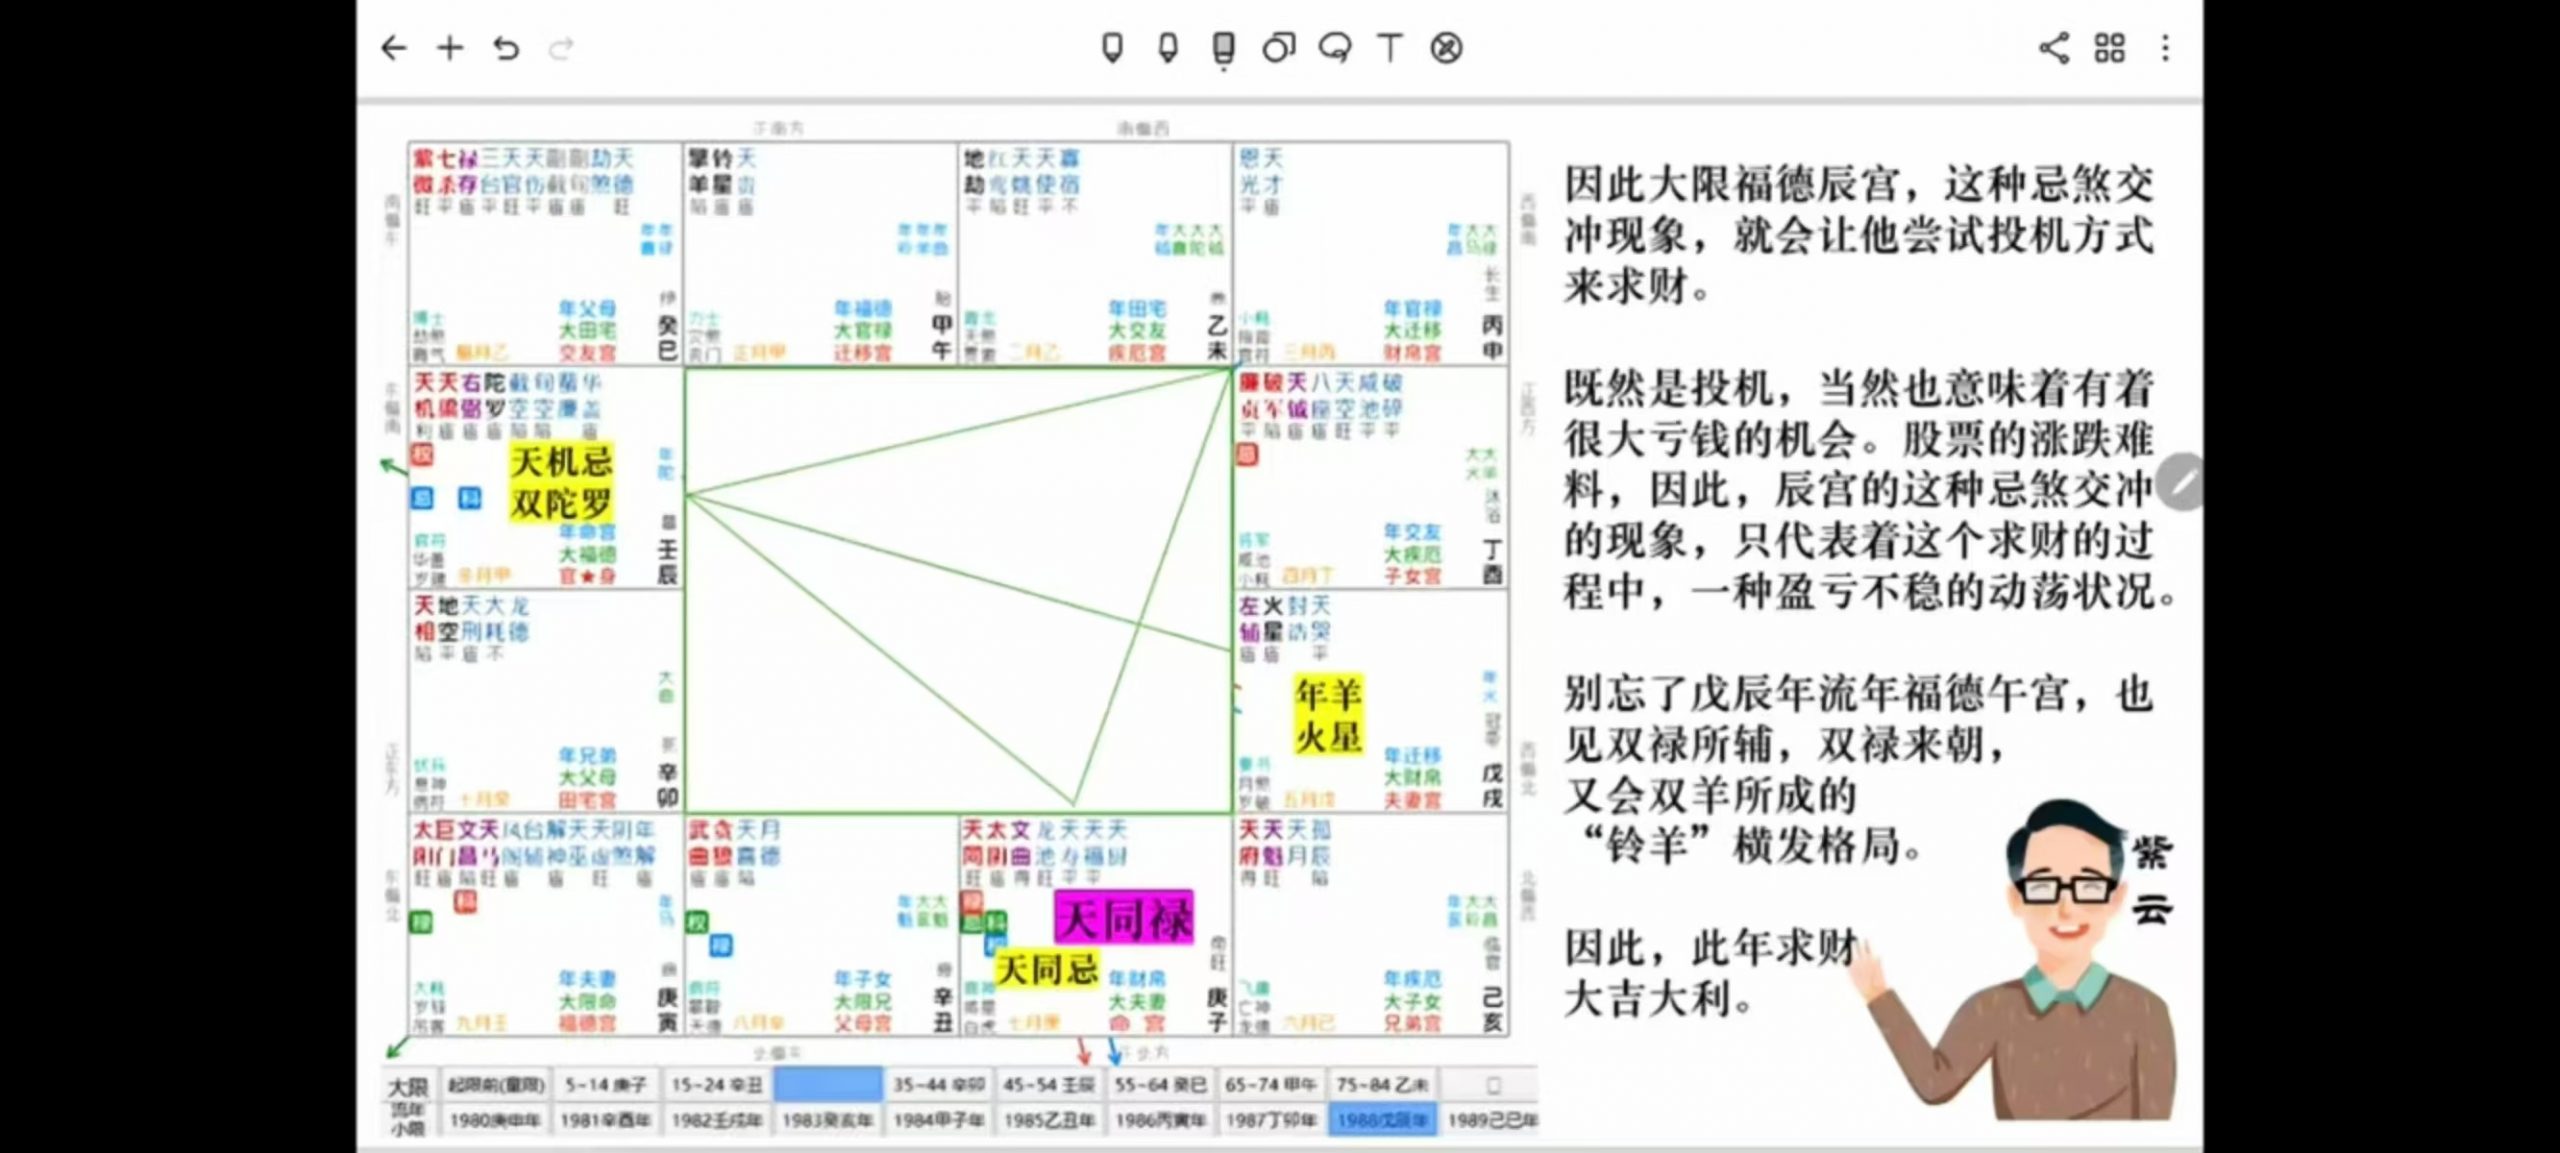
Task: Select the highlighter marker tool
Action: click(1223, 50)
